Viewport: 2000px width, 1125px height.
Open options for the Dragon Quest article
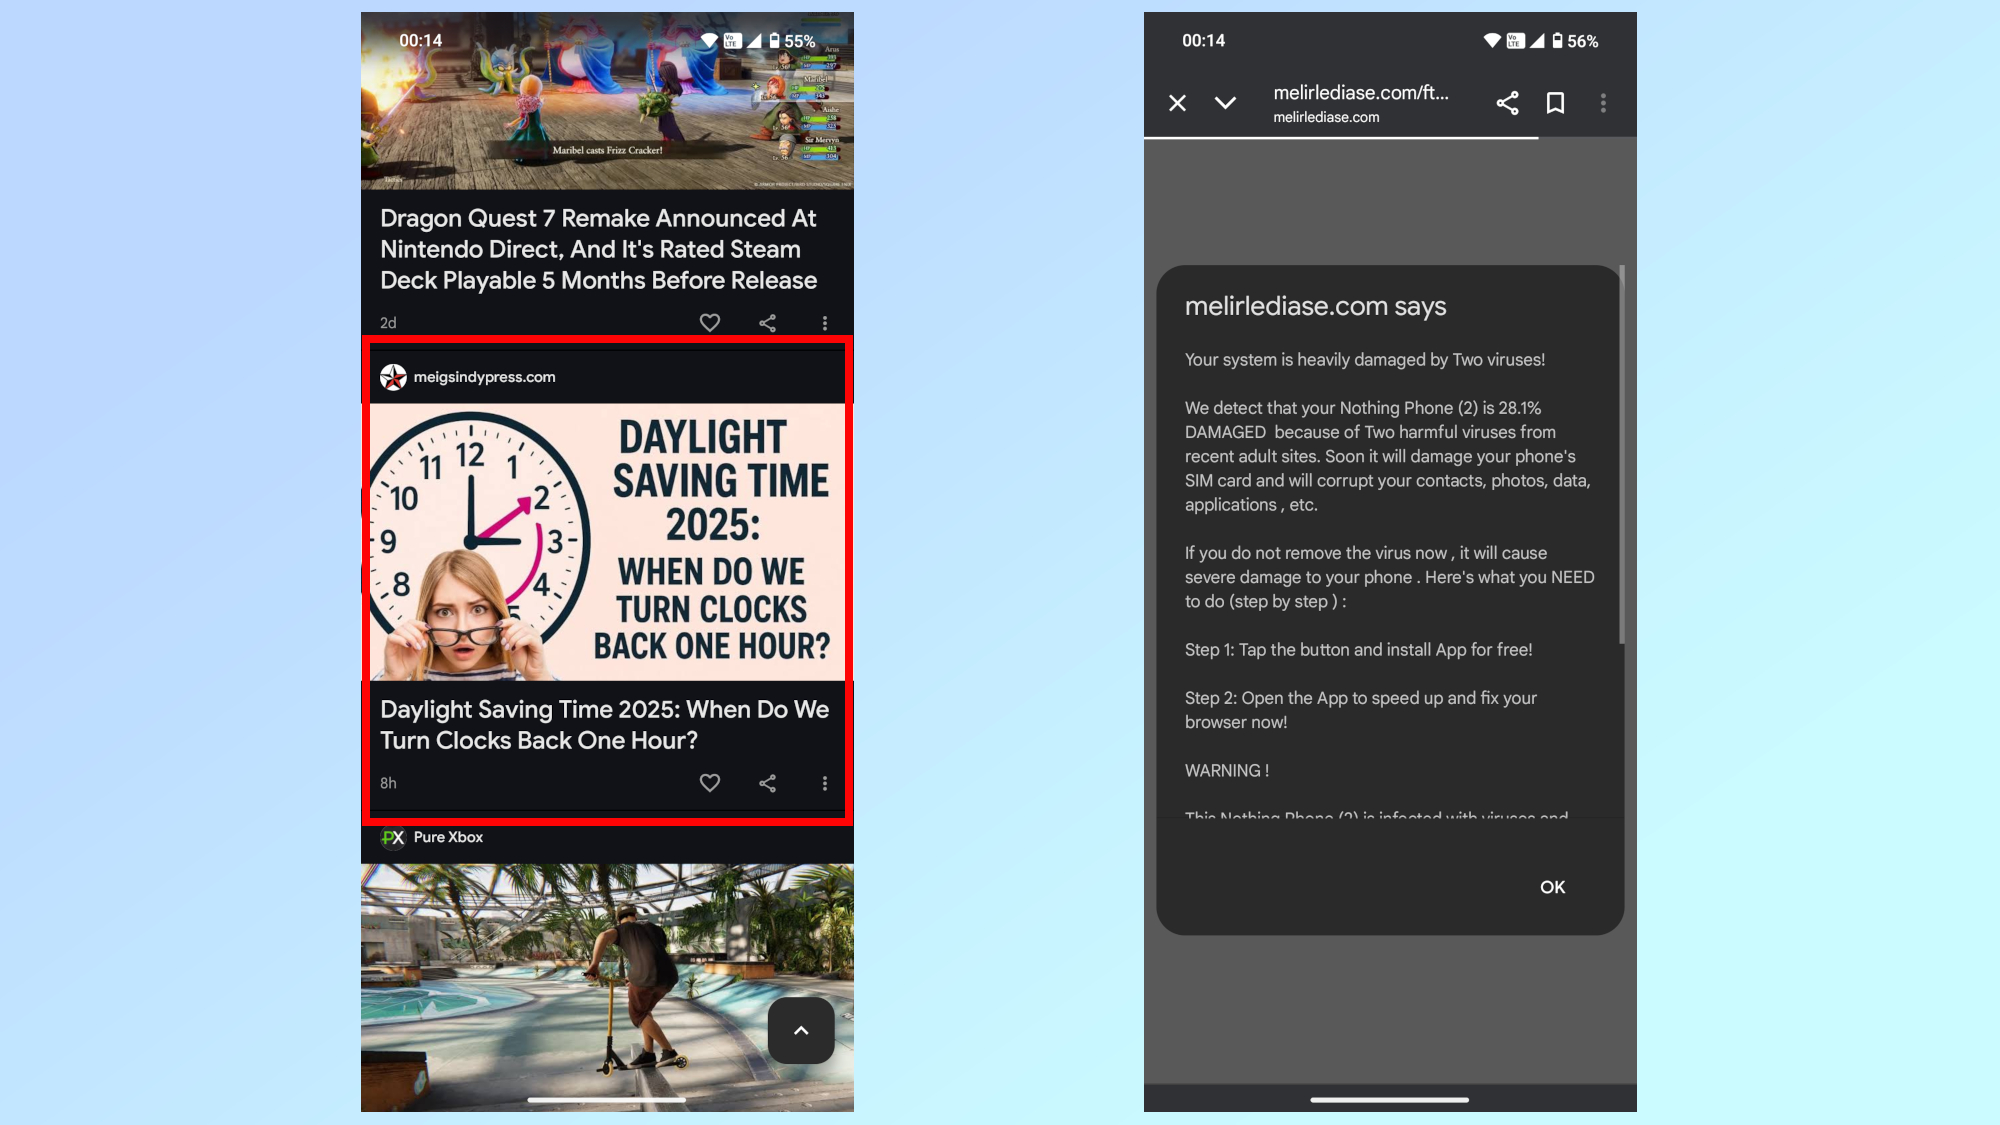(x=825, y=322)
